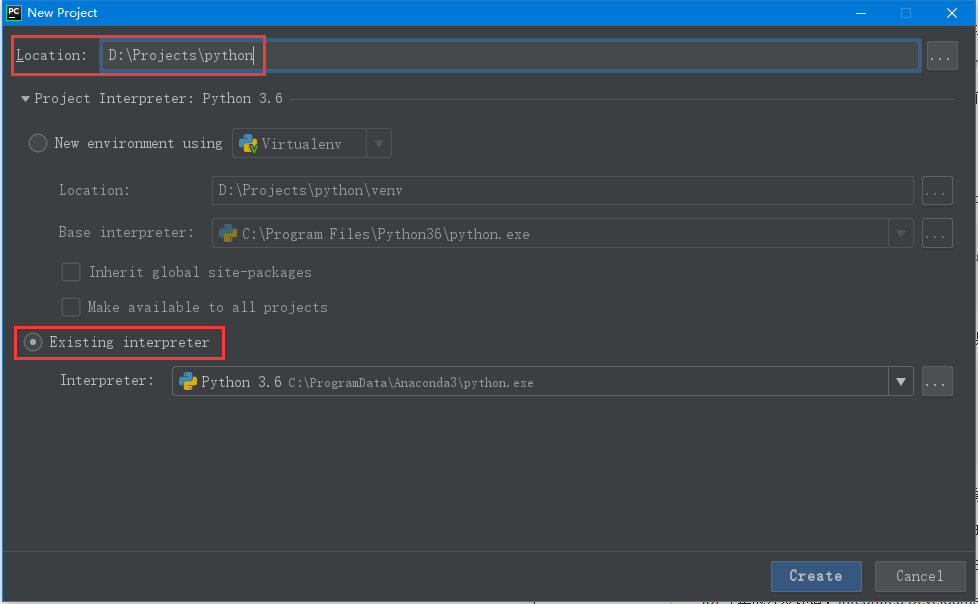Open the Base interpreter dropdown arrow
The height and width of the screenshot is (604, 978).
(x=900, y=234)
